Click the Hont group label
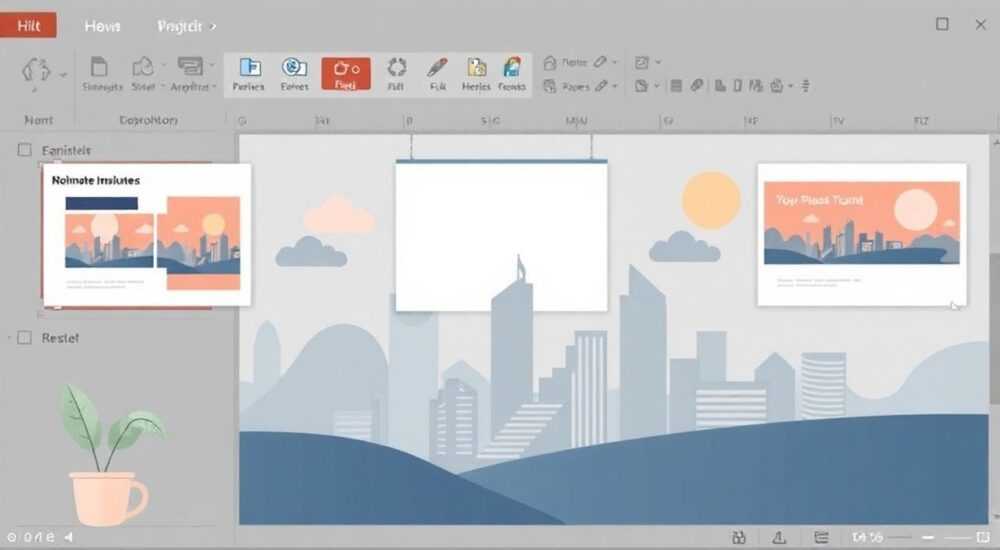The width and height of the screenshot is (1000, 550). [39, 120]
